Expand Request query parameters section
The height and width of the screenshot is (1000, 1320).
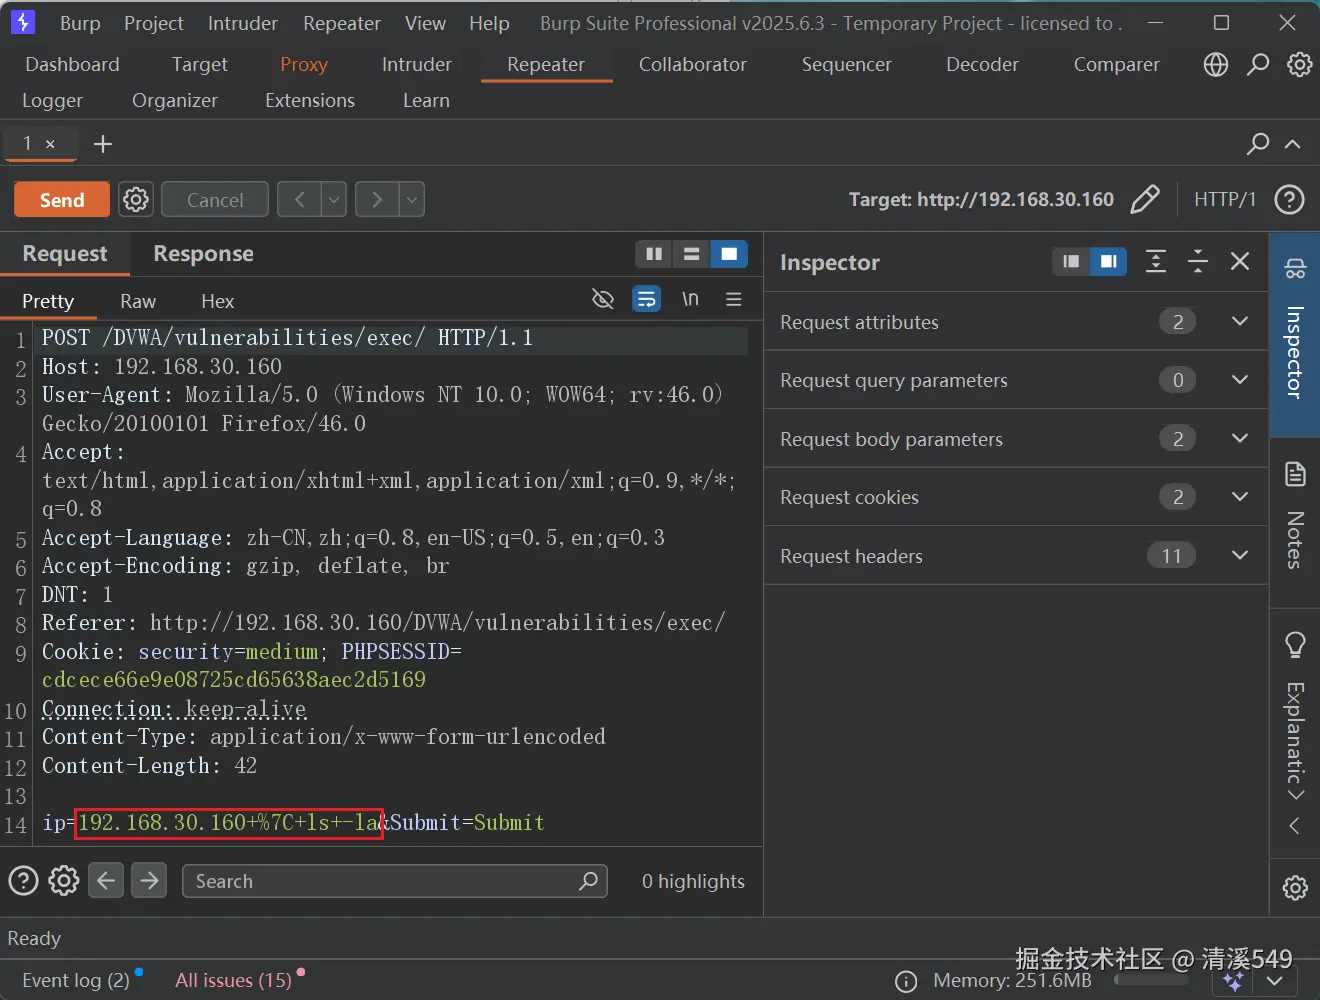click(x=1240, y=380)
